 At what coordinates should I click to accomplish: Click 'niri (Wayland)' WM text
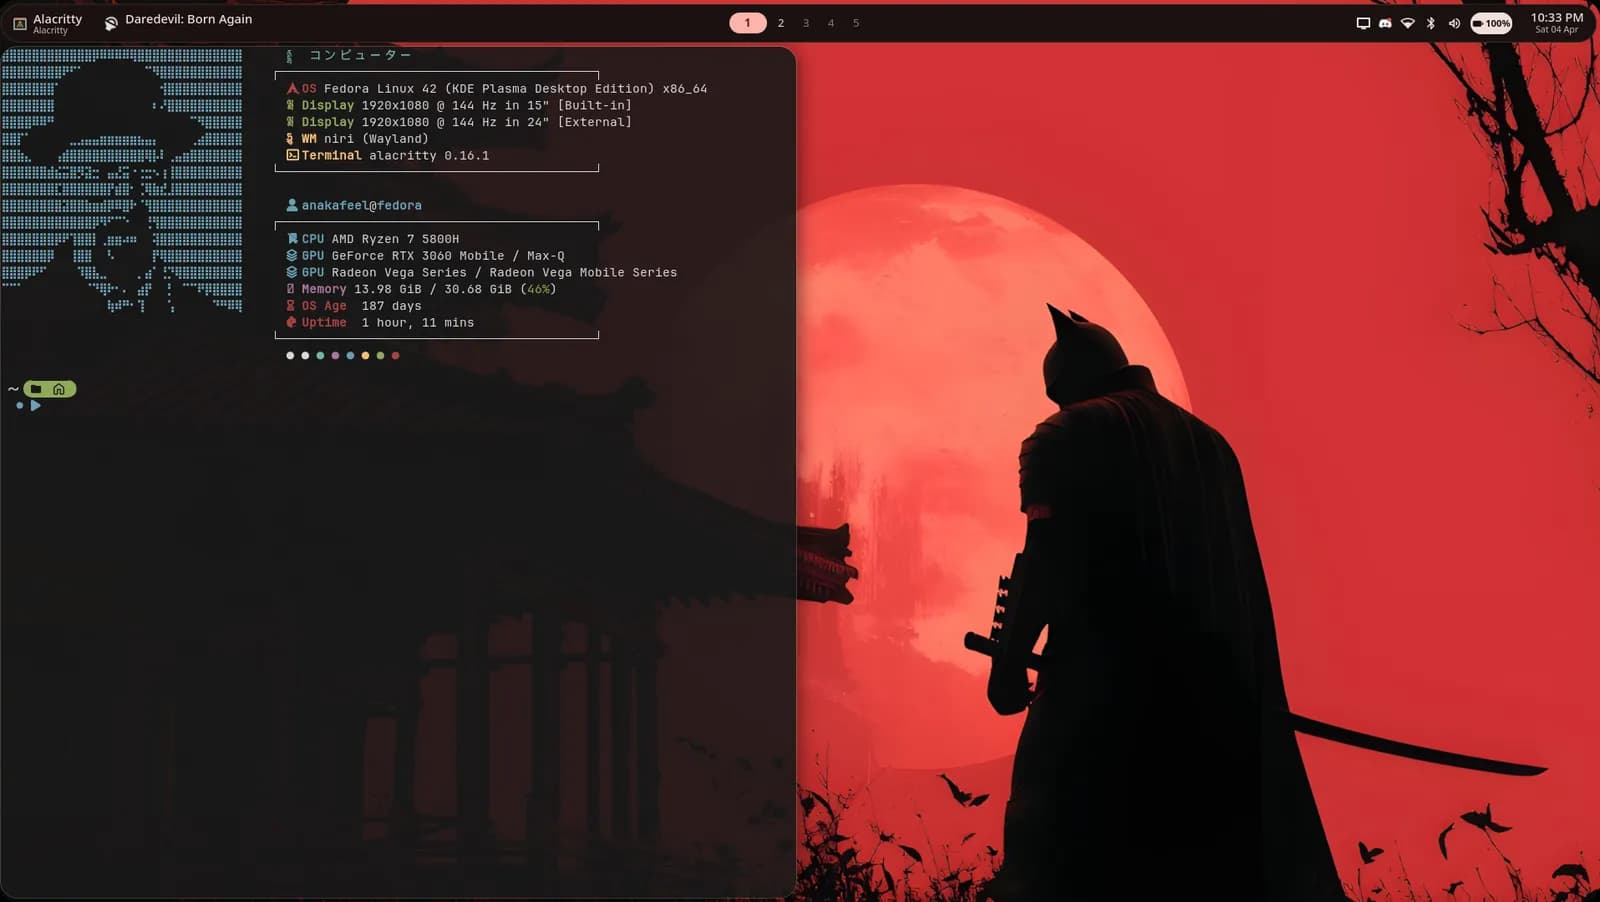click(376, 139)
